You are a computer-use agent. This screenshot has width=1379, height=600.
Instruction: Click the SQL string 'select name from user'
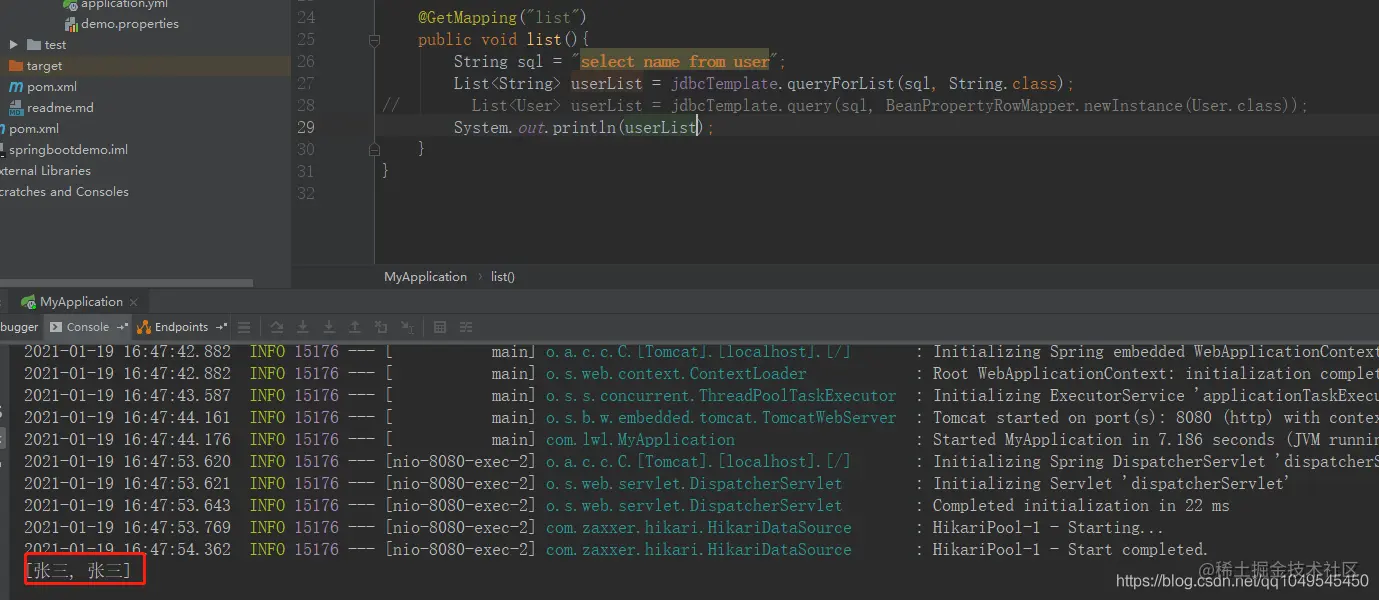[x=675, y=62]
